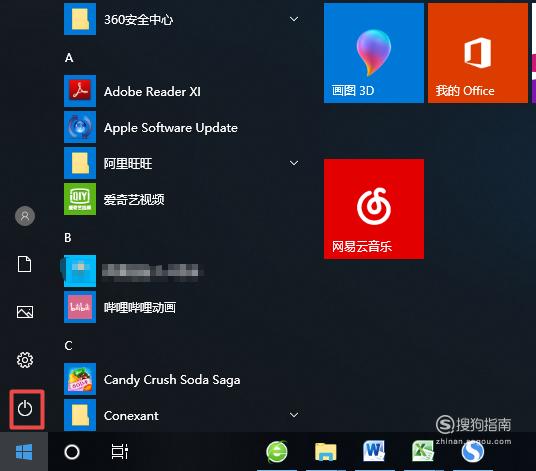Click the 阿里旺旺 folder icon
This screenshot has width=536, height=471.
[80, 163]
